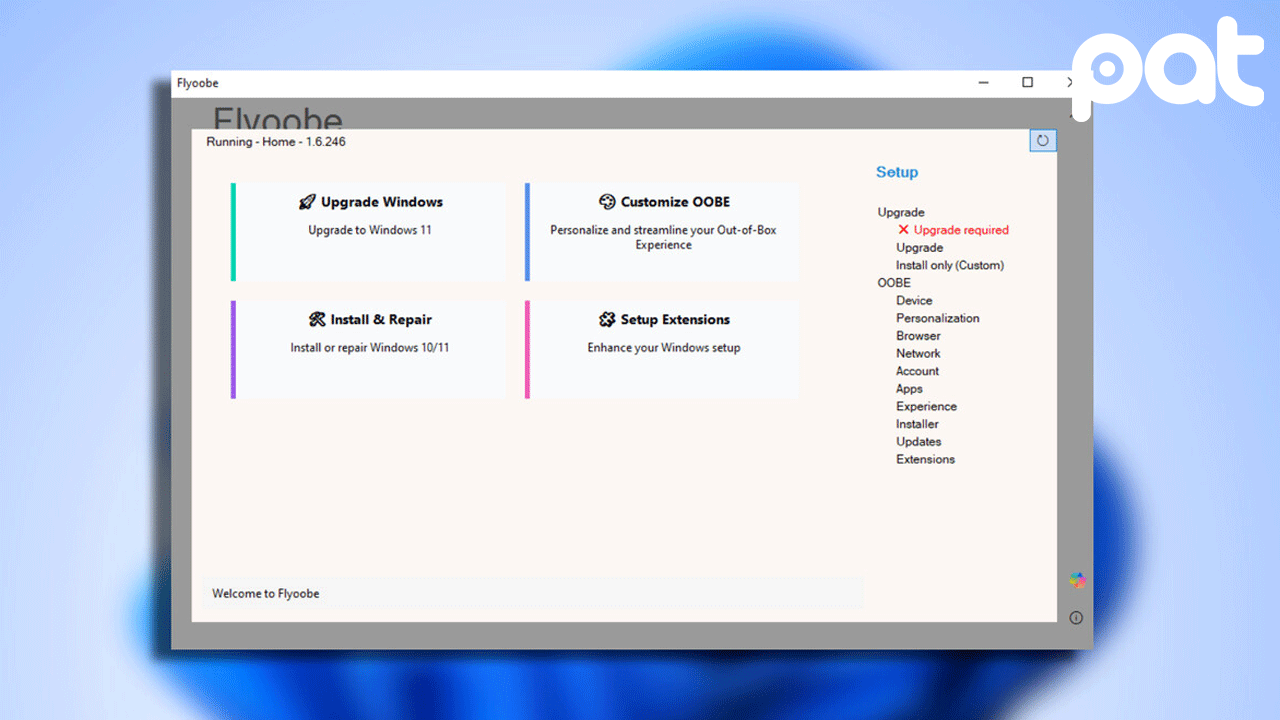Click the Running - Home - 1.6.246 label
1280x720 pixels.
[x=276, y=142]
